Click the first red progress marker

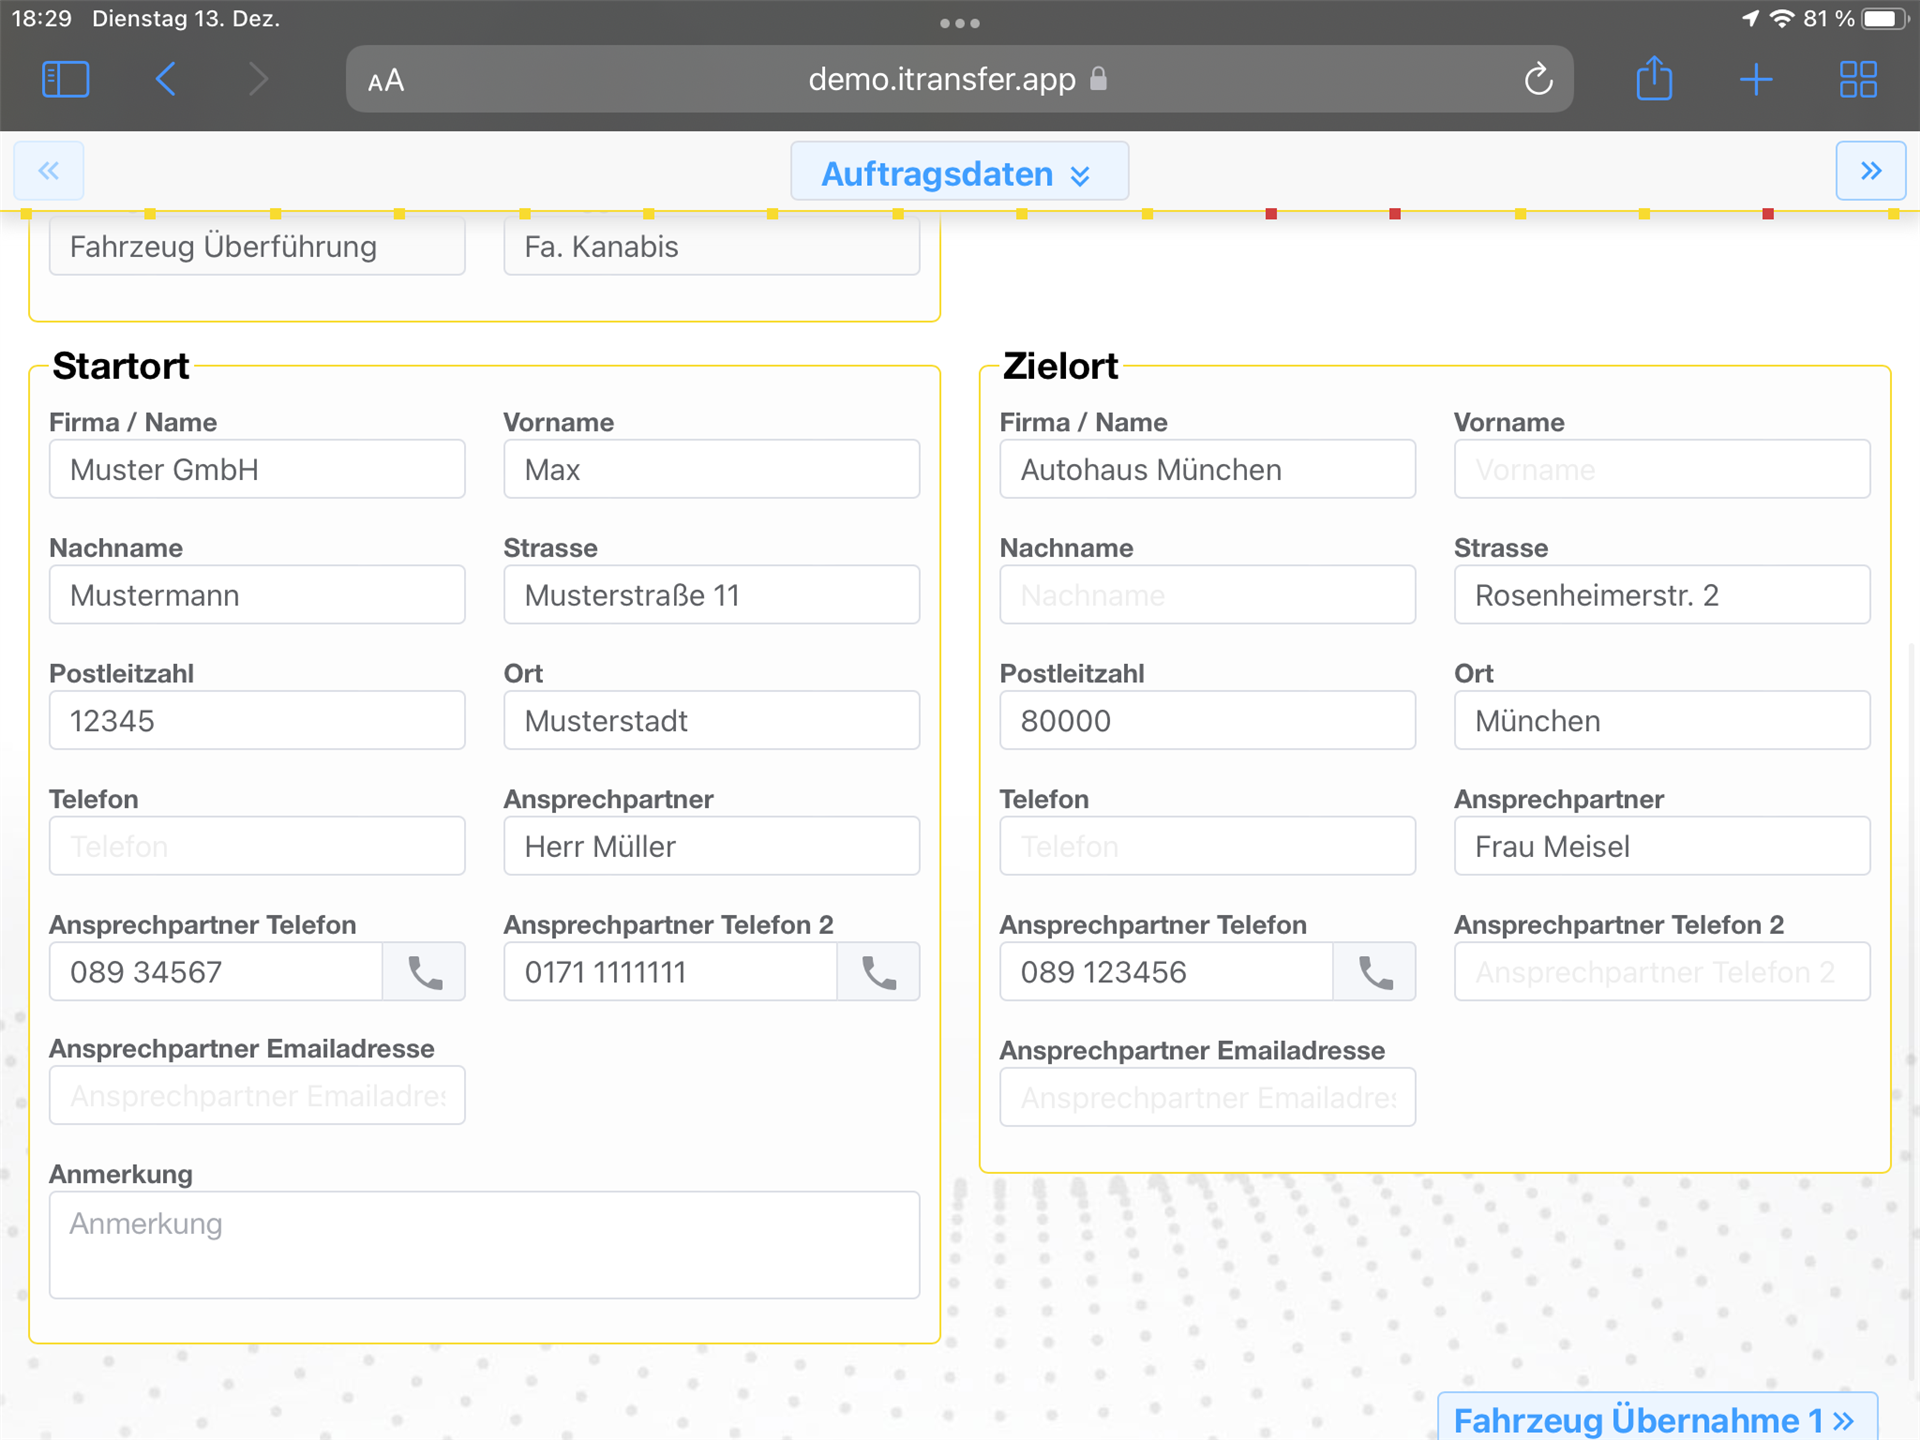click(1271, 214)
